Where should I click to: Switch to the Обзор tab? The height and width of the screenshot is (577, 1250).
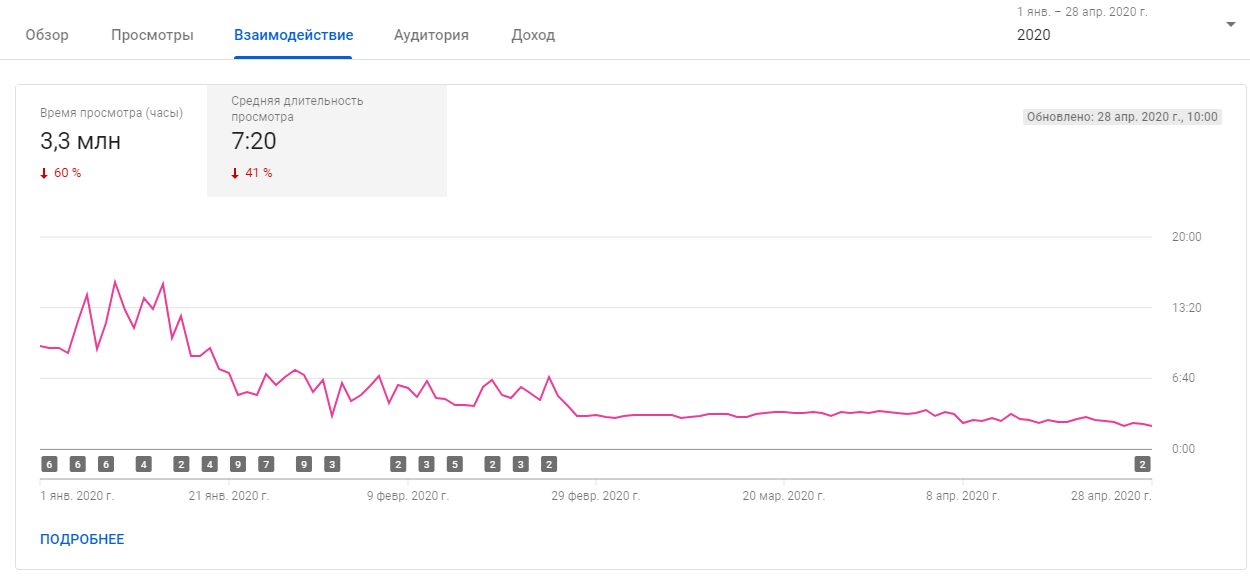(47, 35)
